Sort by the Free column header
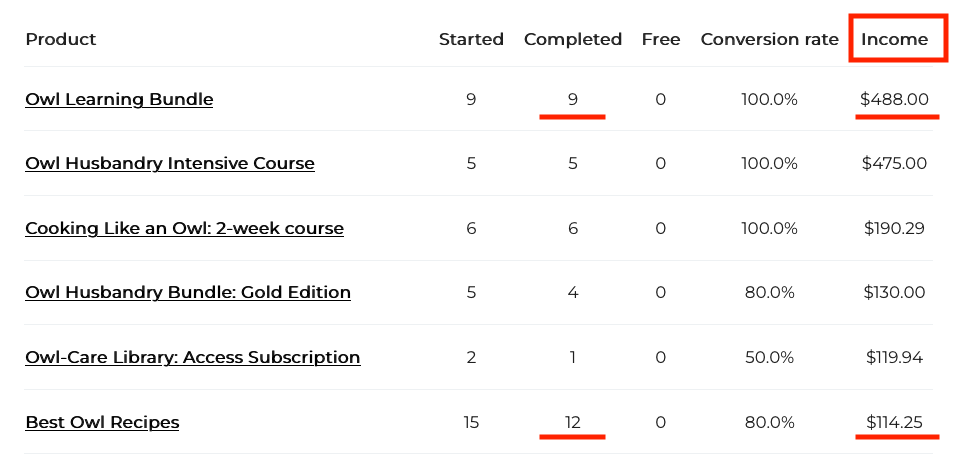Image resolution: width=959 pixels, height=466 pixels. coord(661,40)
